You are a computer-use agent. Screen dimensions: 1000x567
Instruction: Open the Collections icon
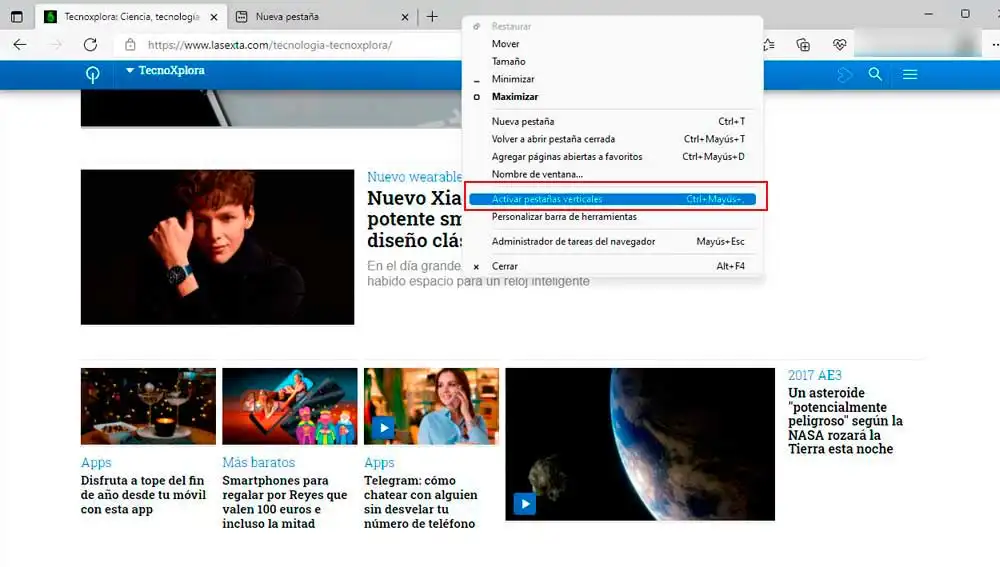pyautogui.click(x=803, y=45)
